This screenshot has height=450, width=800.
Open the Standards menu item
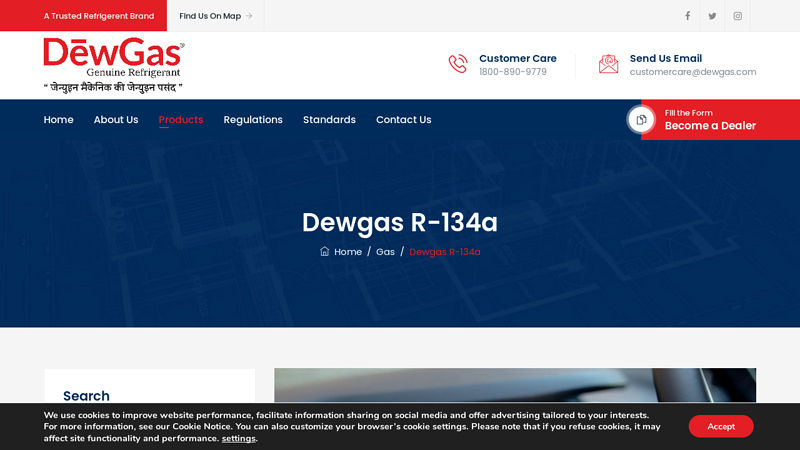tap(329, 119)
